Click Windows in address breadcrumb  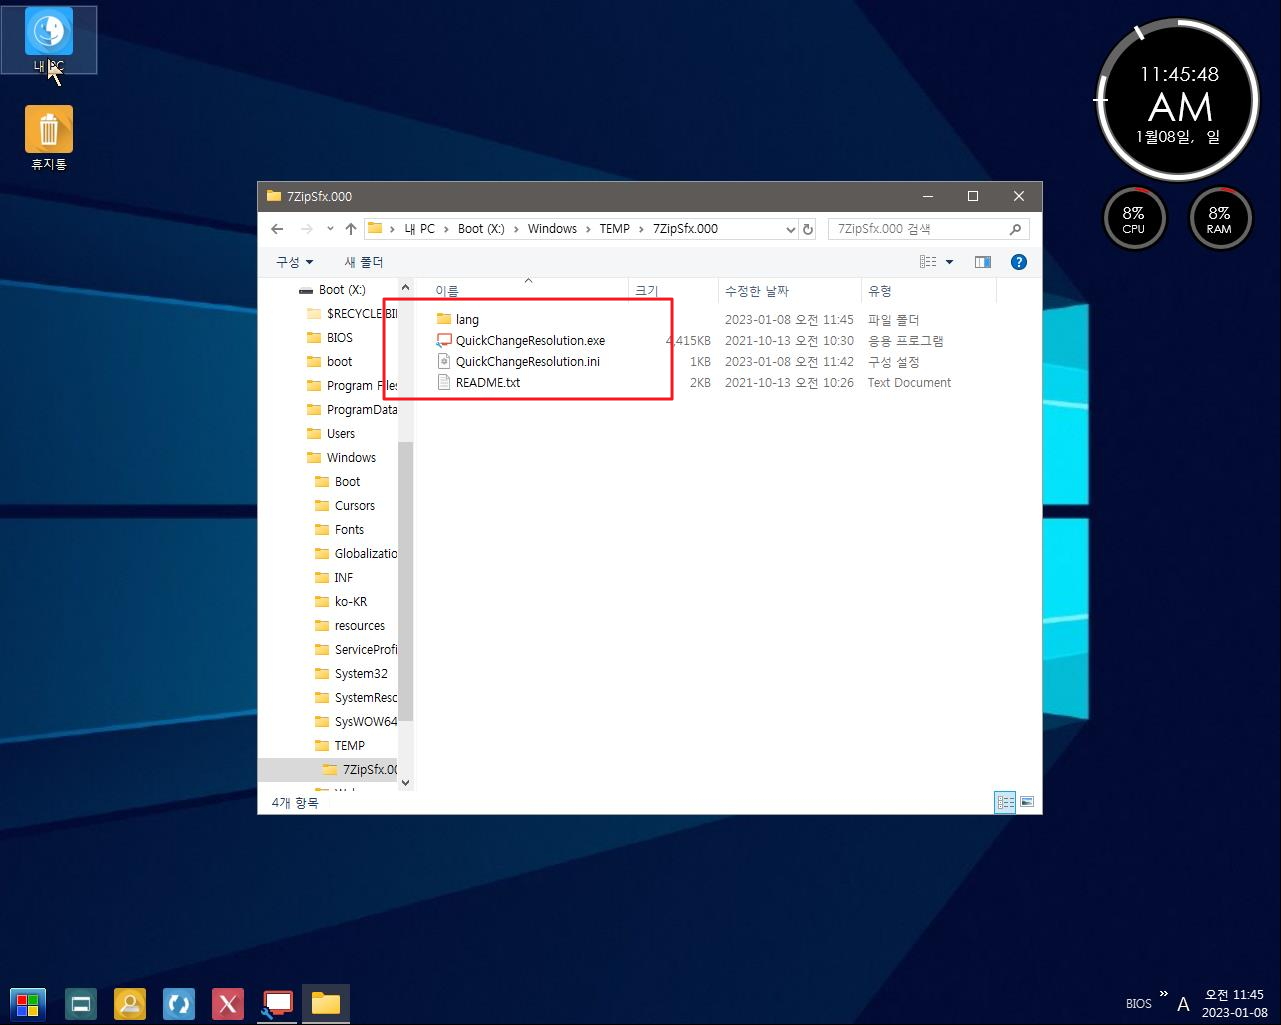click(552, 229)
